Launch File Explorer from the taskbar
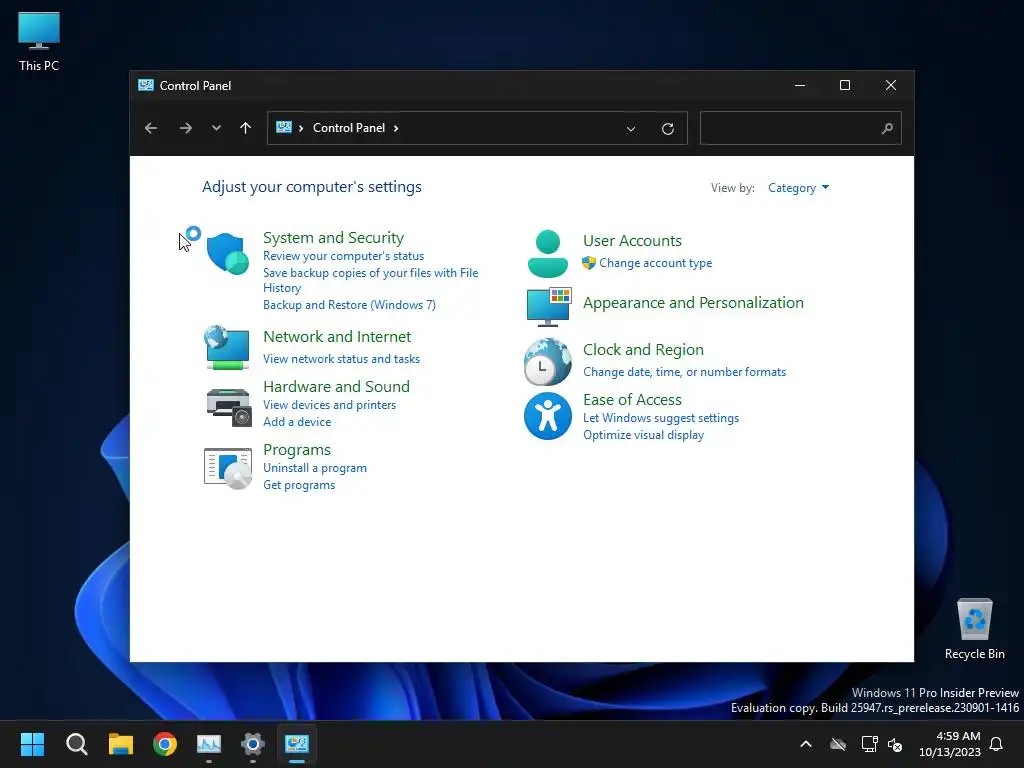Screen dimensions: 1024x768 [121, 744]
